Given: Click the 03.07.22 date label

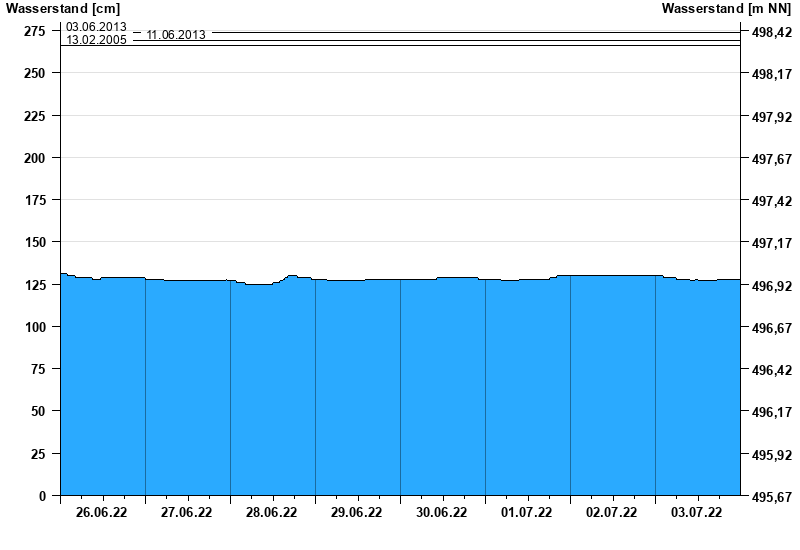Looking at the screenshot, I should click(x=697, y=513).
